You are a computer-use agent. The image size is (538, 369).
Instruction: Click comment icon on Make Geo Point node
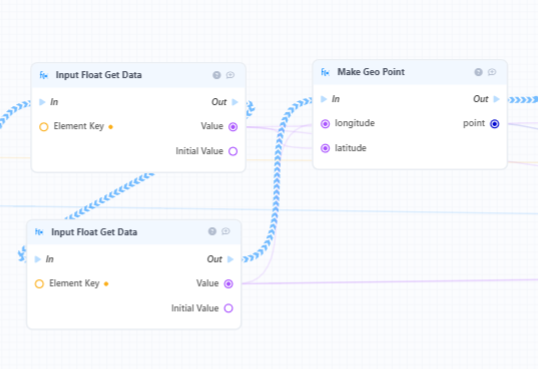point(492,72)
